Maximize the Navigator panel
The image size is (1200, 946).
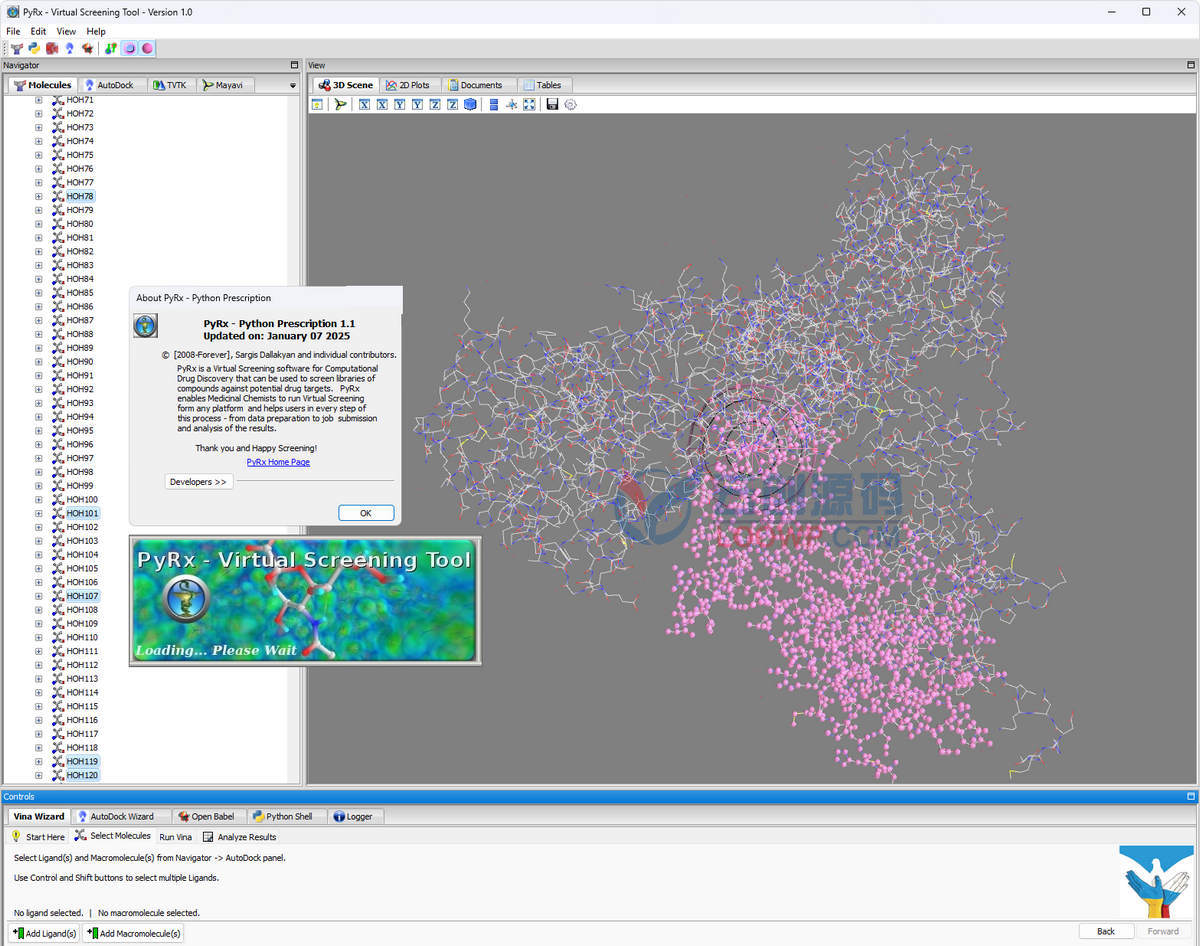pyautogui.click(x=294, y=65)
